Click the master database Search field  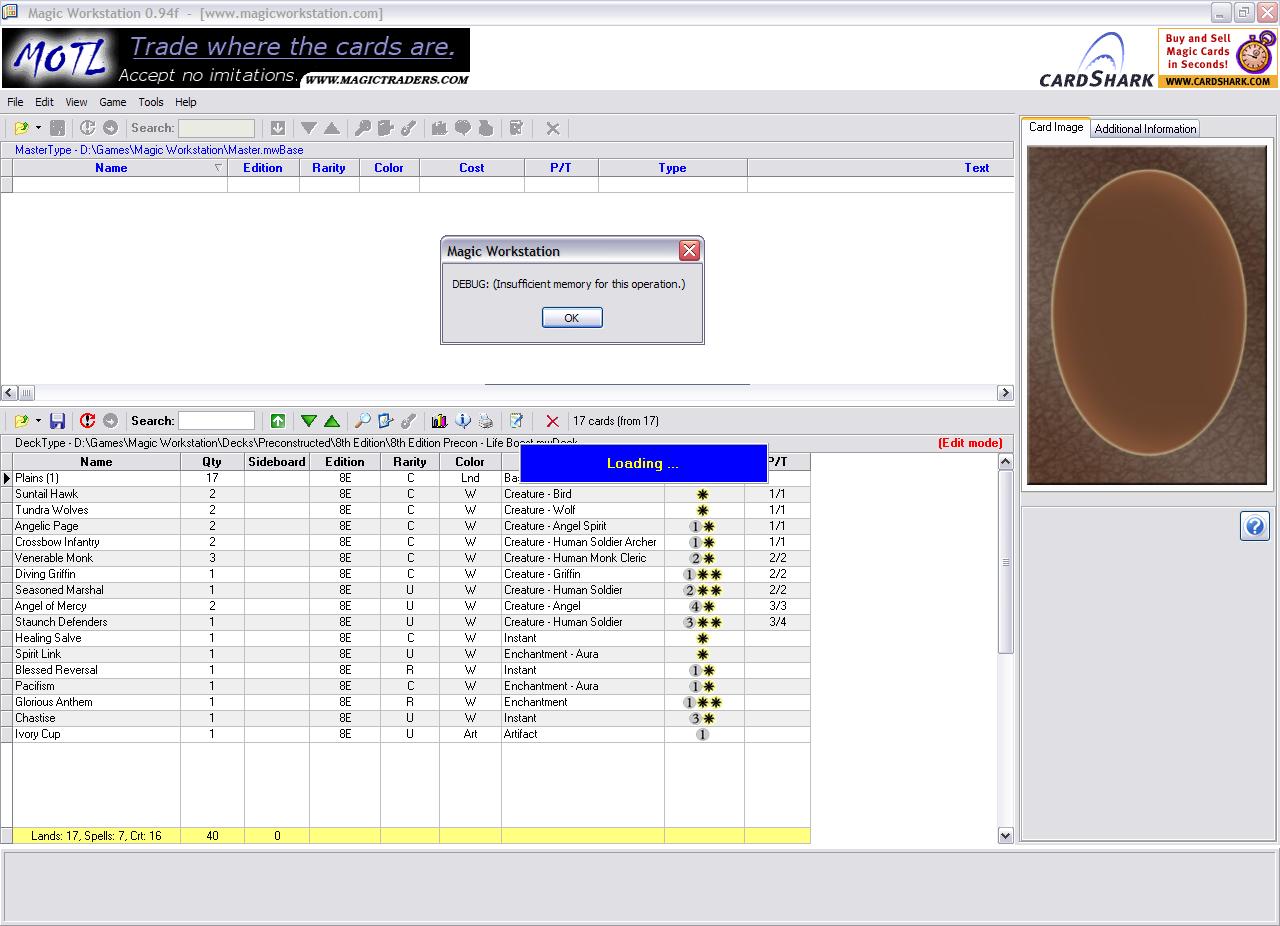point(217,128)
